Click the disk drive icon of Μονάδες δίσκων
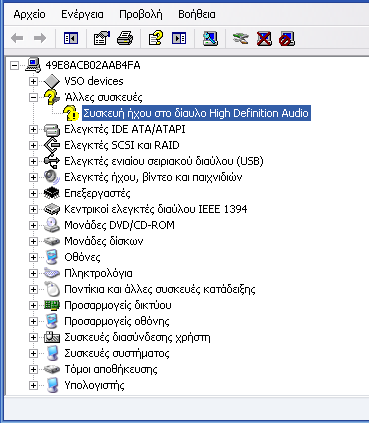The image size is (369, 423). point(52,241)
